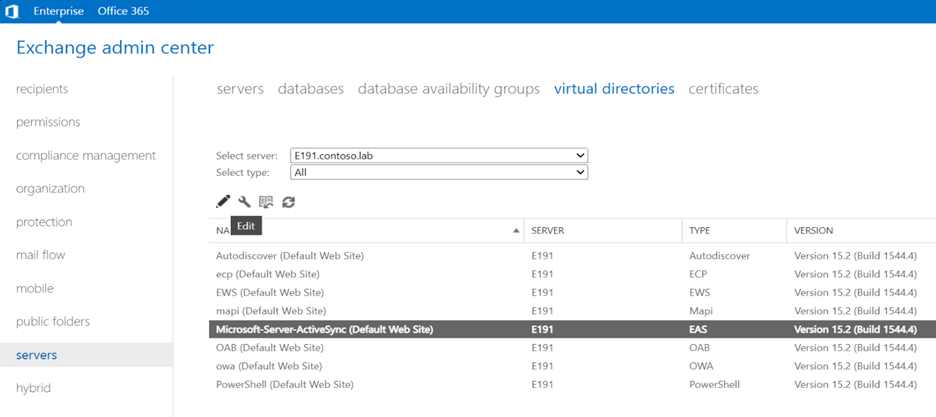Open the Select type dropdown

pos(439,172)
